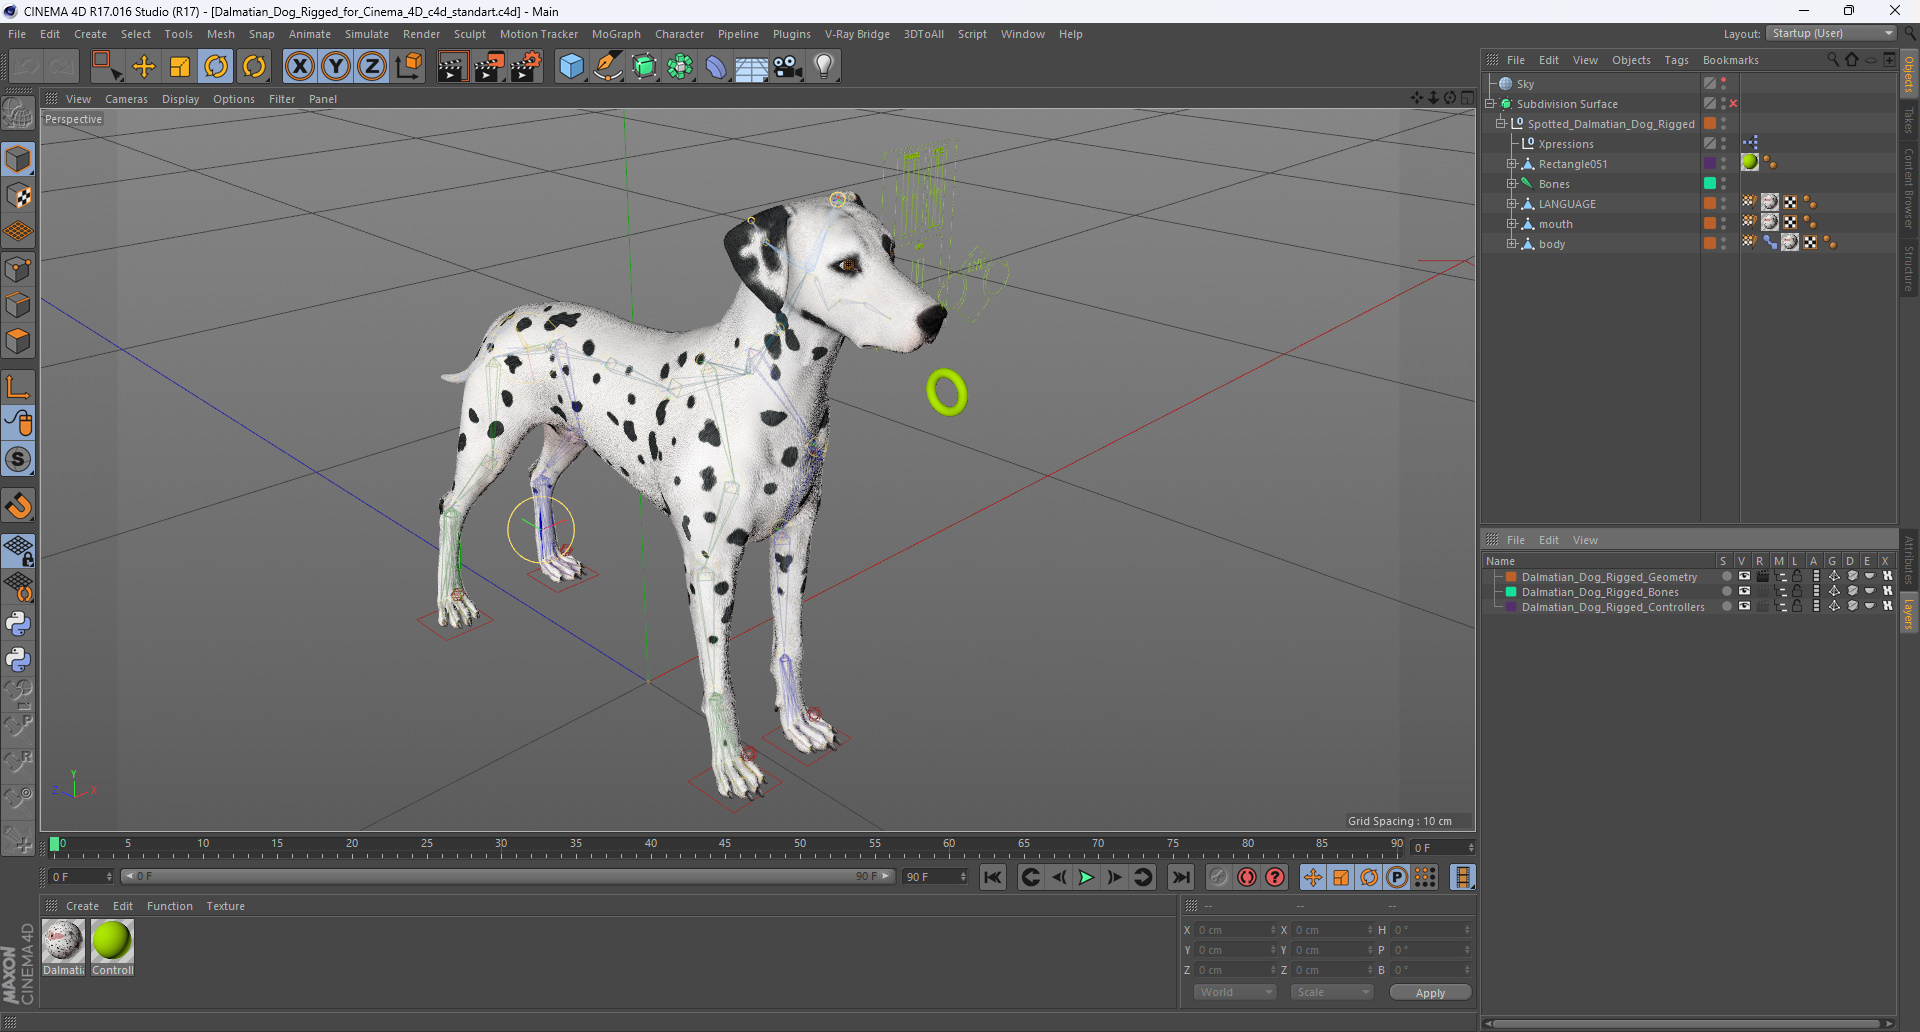Select Points mode in left toolbar
Viewport: 1920px width, 1032px height.
[x=19, y=269]
